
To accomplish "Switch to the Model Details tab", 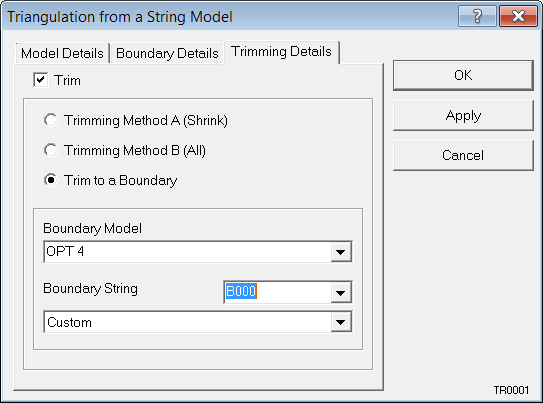I will point(62,53).
